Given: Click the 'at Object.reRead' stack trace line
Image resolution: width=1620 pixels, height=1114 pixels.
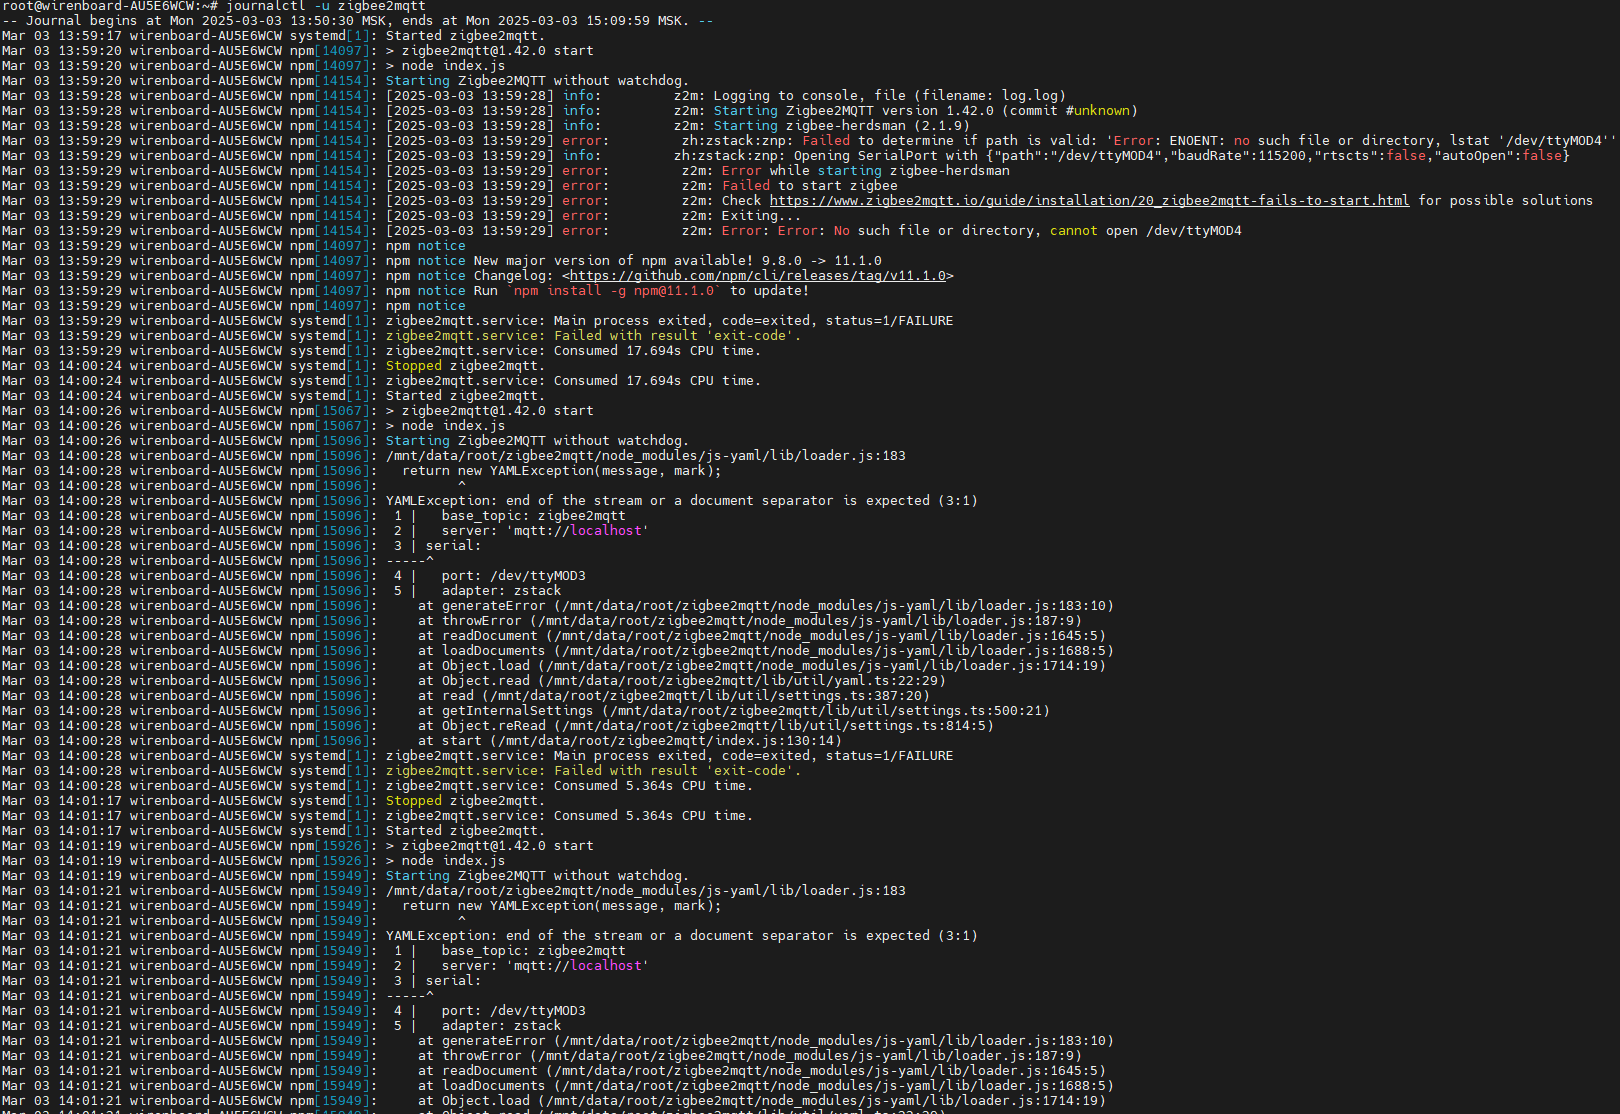Looking at the screenshot, I should pos(706,726).
